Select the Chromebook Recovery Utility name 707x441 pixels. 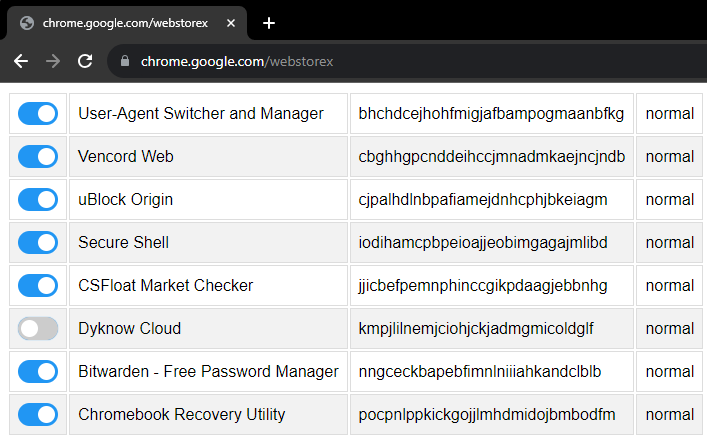point(182,414)
